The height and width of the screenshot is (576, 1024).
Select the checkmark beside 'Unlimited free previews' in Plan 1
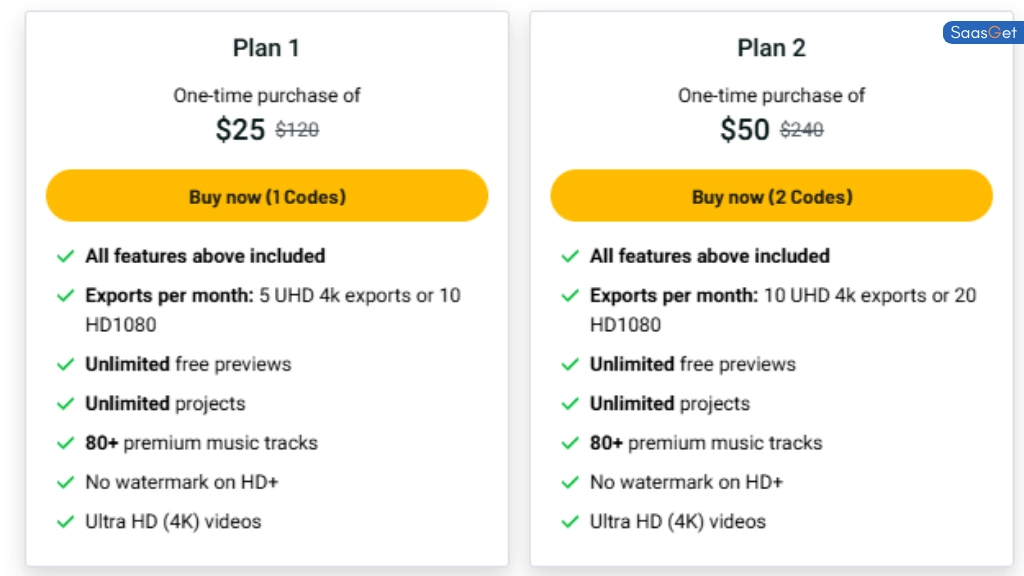[x=65, y=364]
